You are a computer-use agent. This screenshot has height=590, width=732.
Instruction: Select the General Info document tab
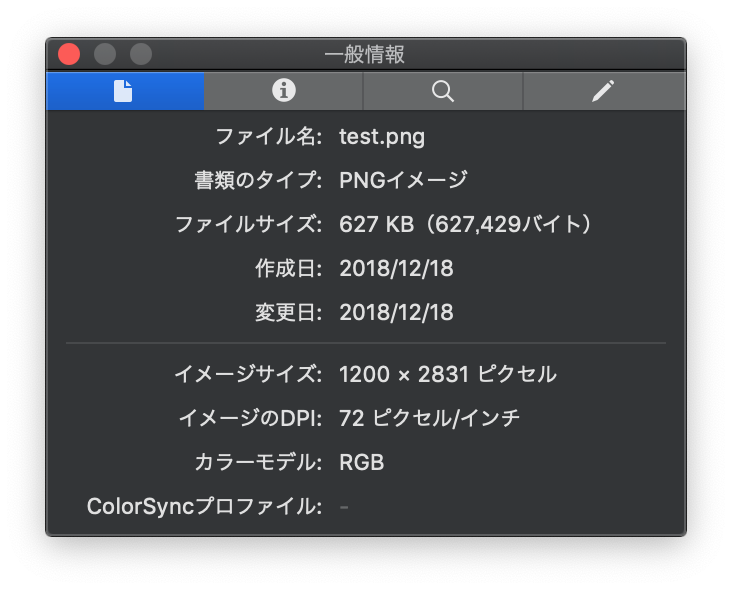click(x=125, y=91)
